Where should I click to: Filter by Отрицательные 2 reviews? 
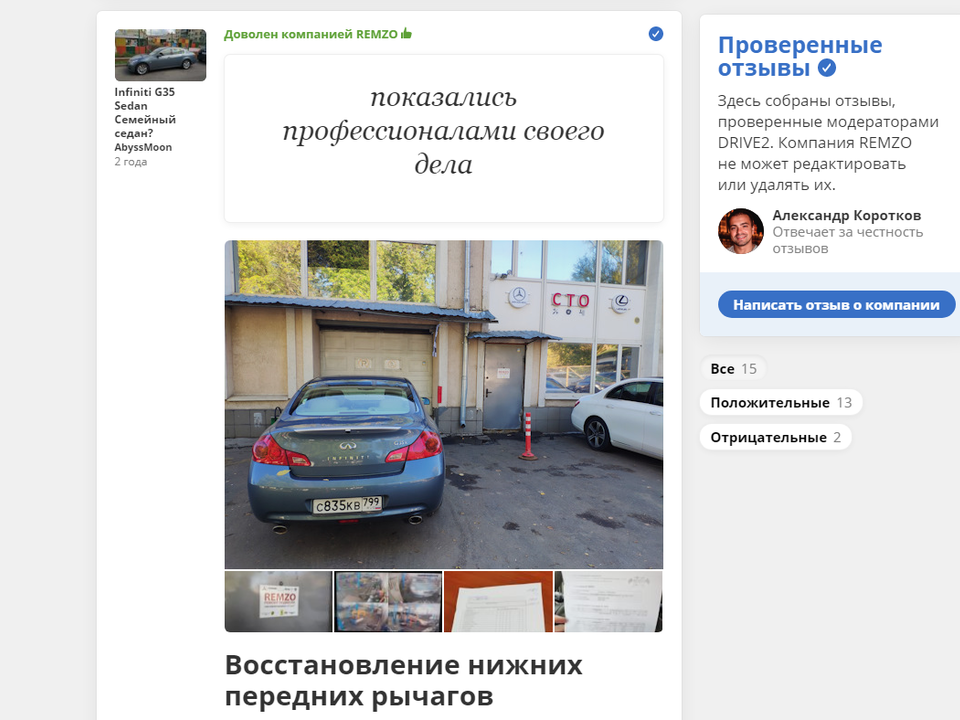click(x=776, y=437)
